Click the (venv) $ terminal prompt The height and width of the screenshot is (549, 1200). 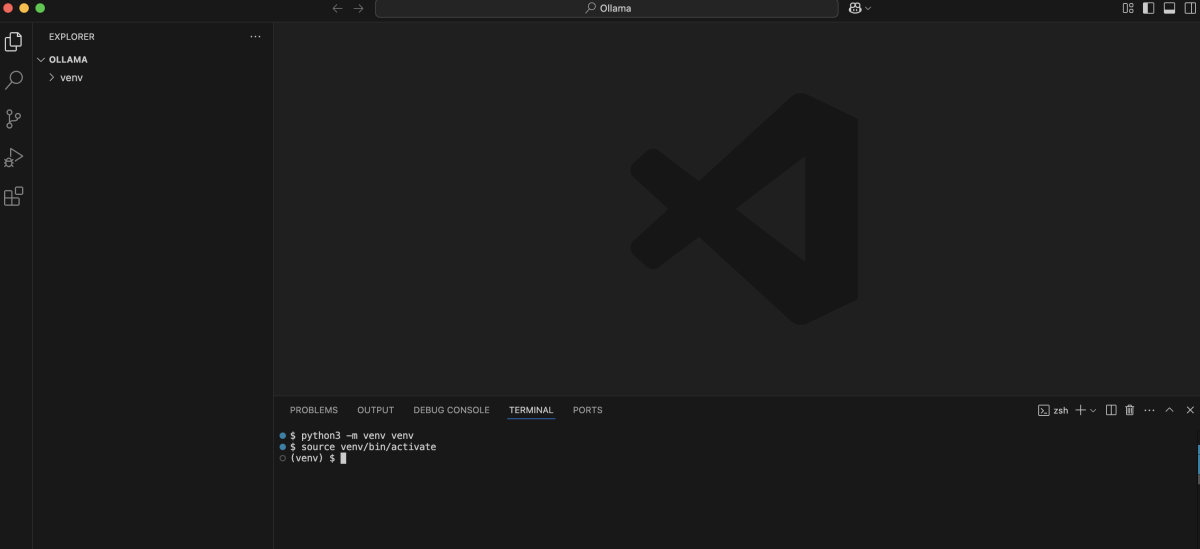pos(313,458)
